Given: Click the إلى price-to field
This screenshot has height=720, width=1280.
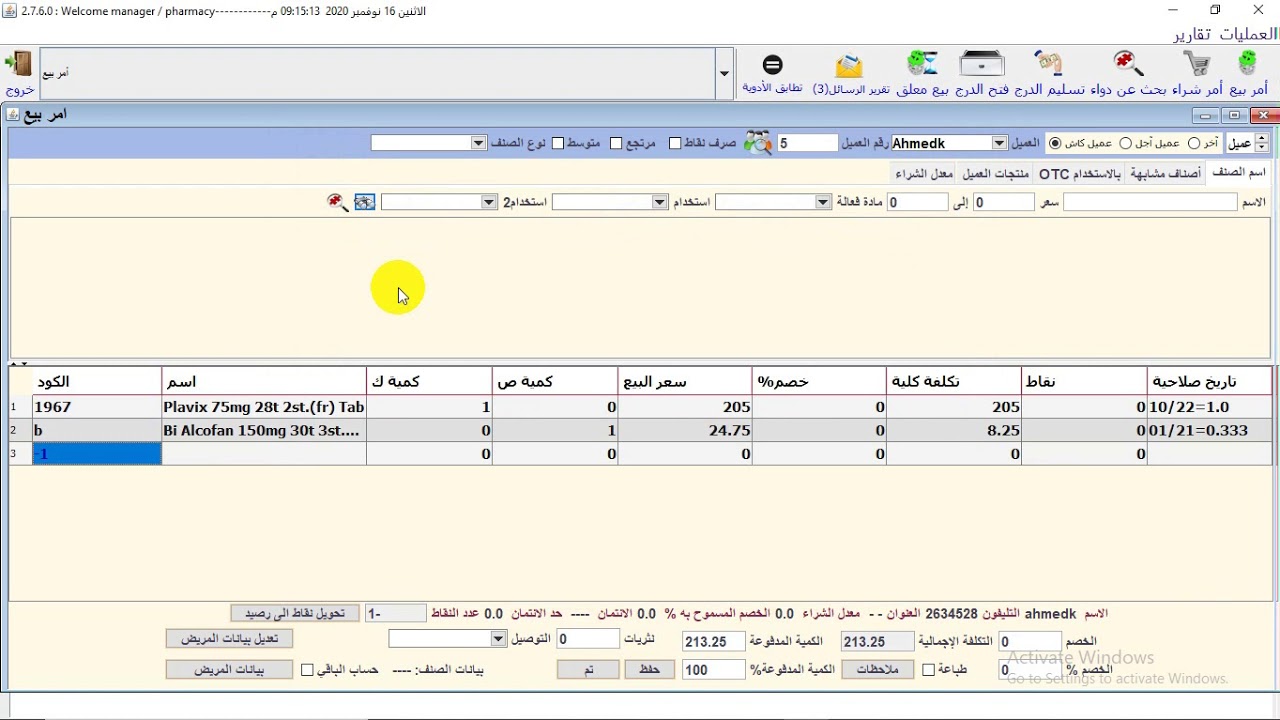Looking at the screenshot, I should (x=917, y=202).
